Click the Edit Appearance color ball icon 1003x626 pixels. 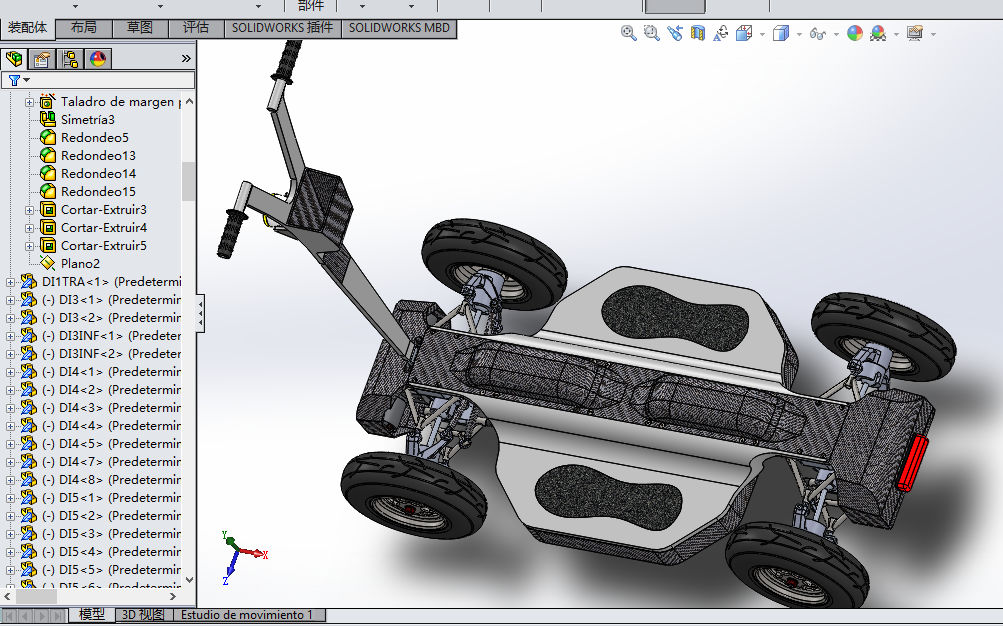(855, 33)
